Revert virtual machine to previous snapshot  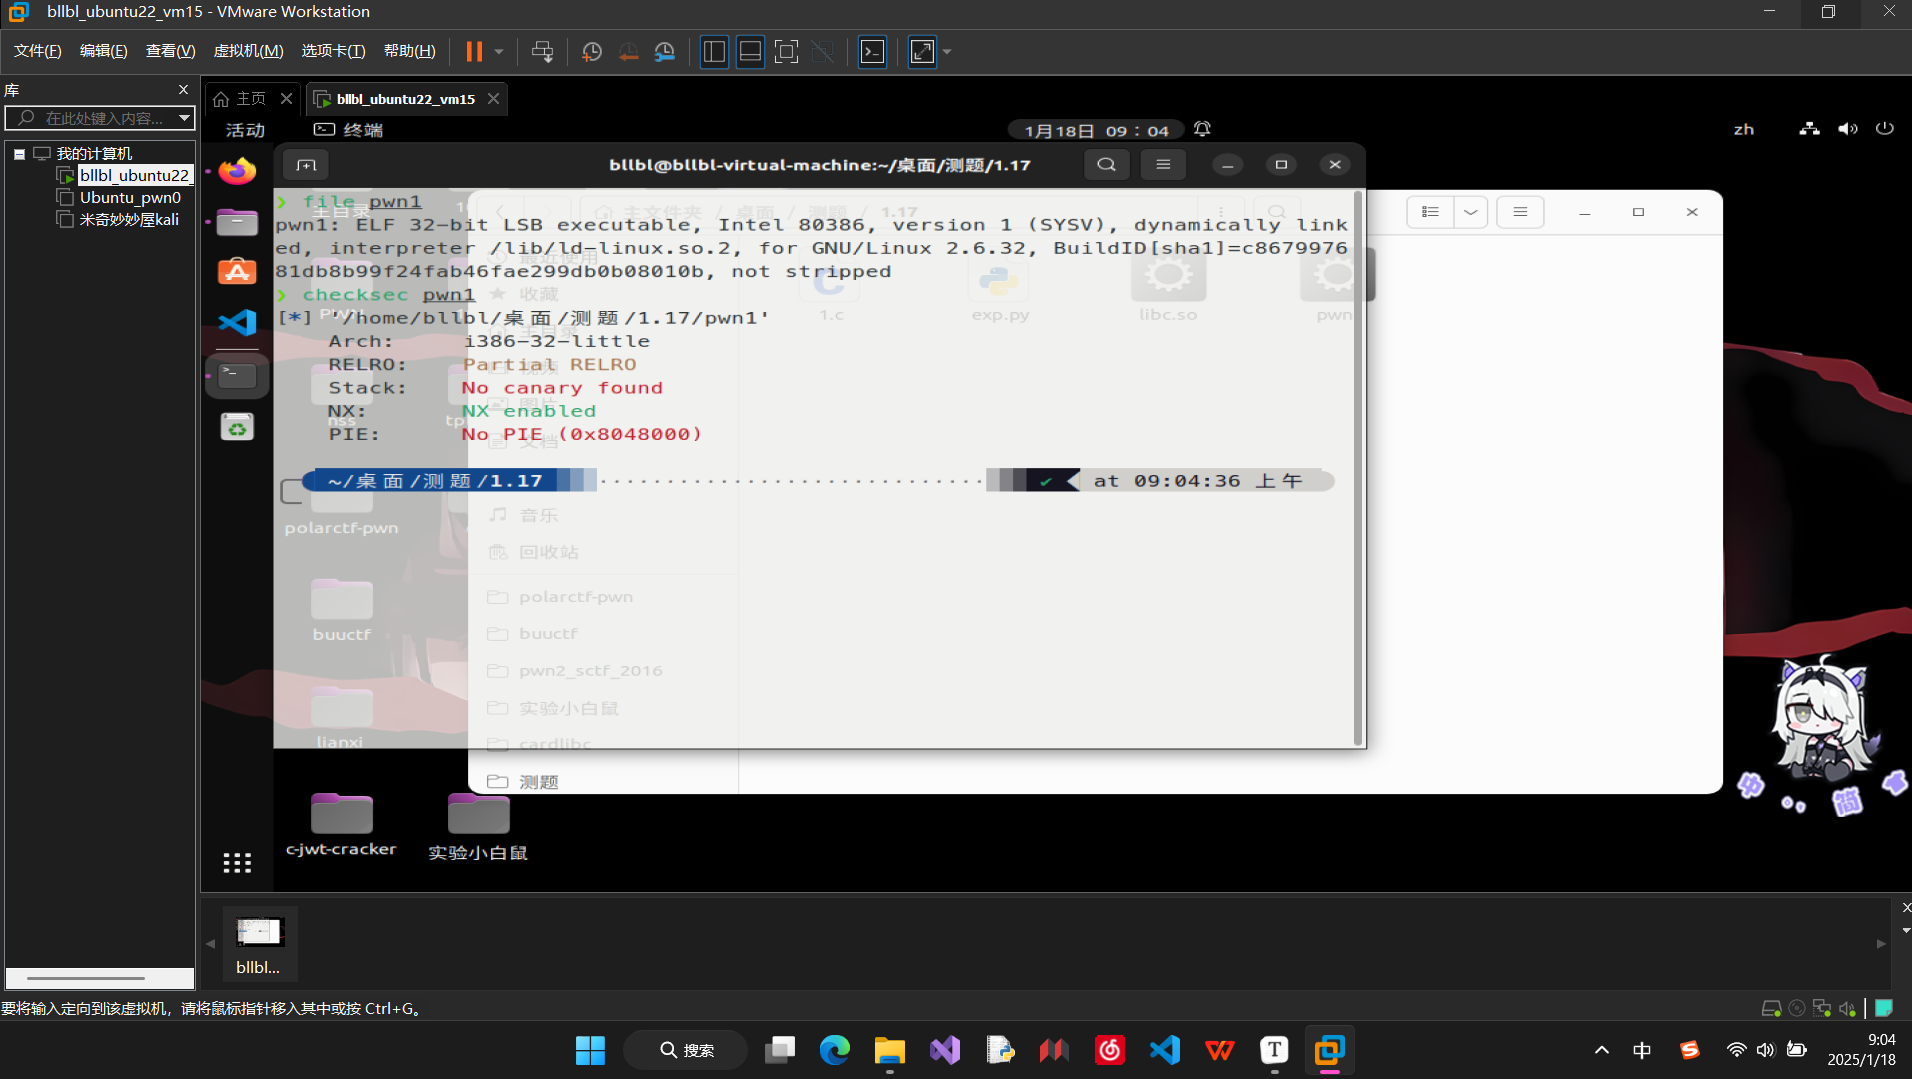click(x=628, y=51)
